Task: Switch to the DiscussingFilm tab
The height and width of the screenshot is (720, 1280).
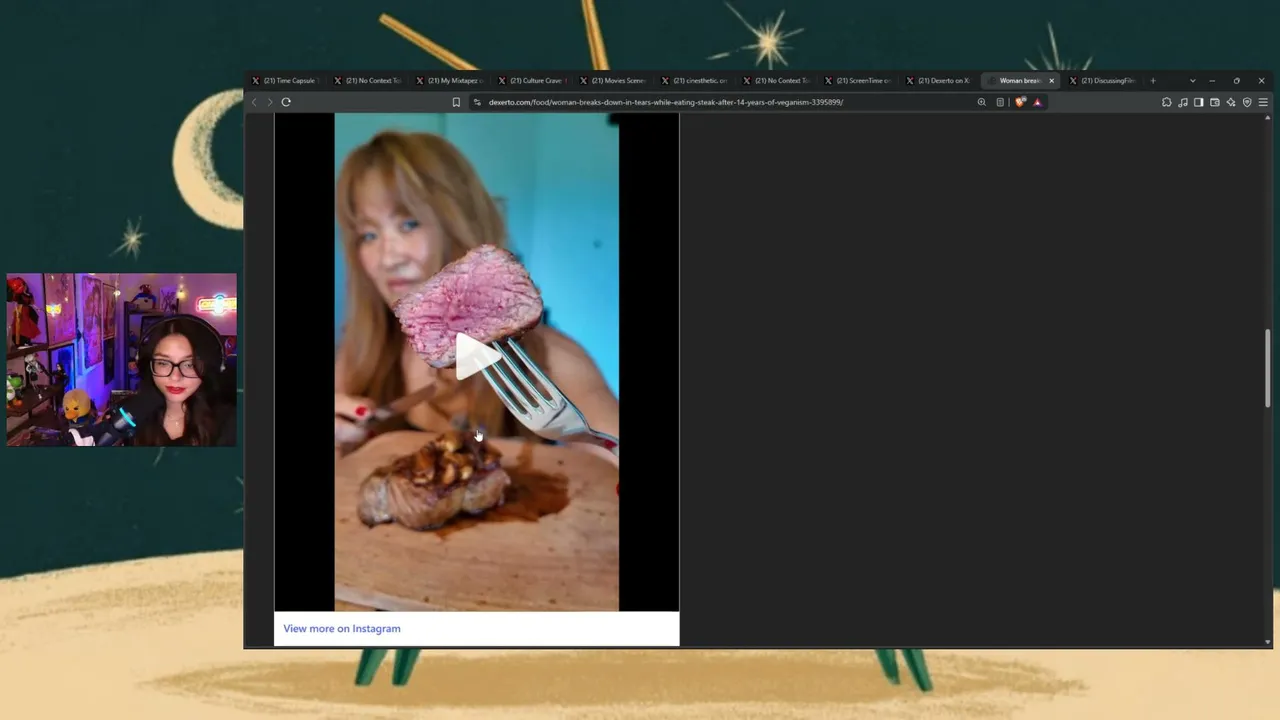Action: coord(1102,81)
